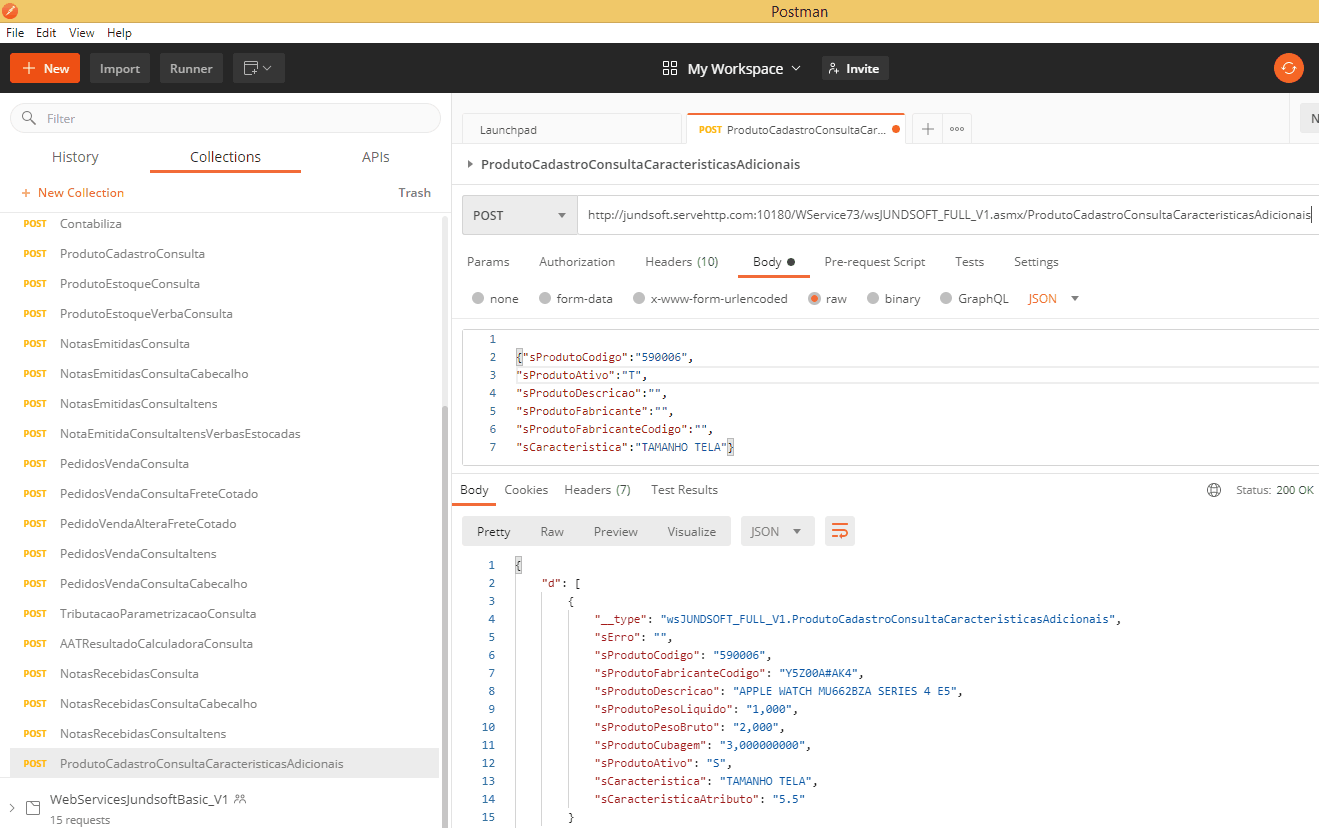Click the orange sync icon
The width and height of the screenshot is (1319, 828).
coord(1288,68)
